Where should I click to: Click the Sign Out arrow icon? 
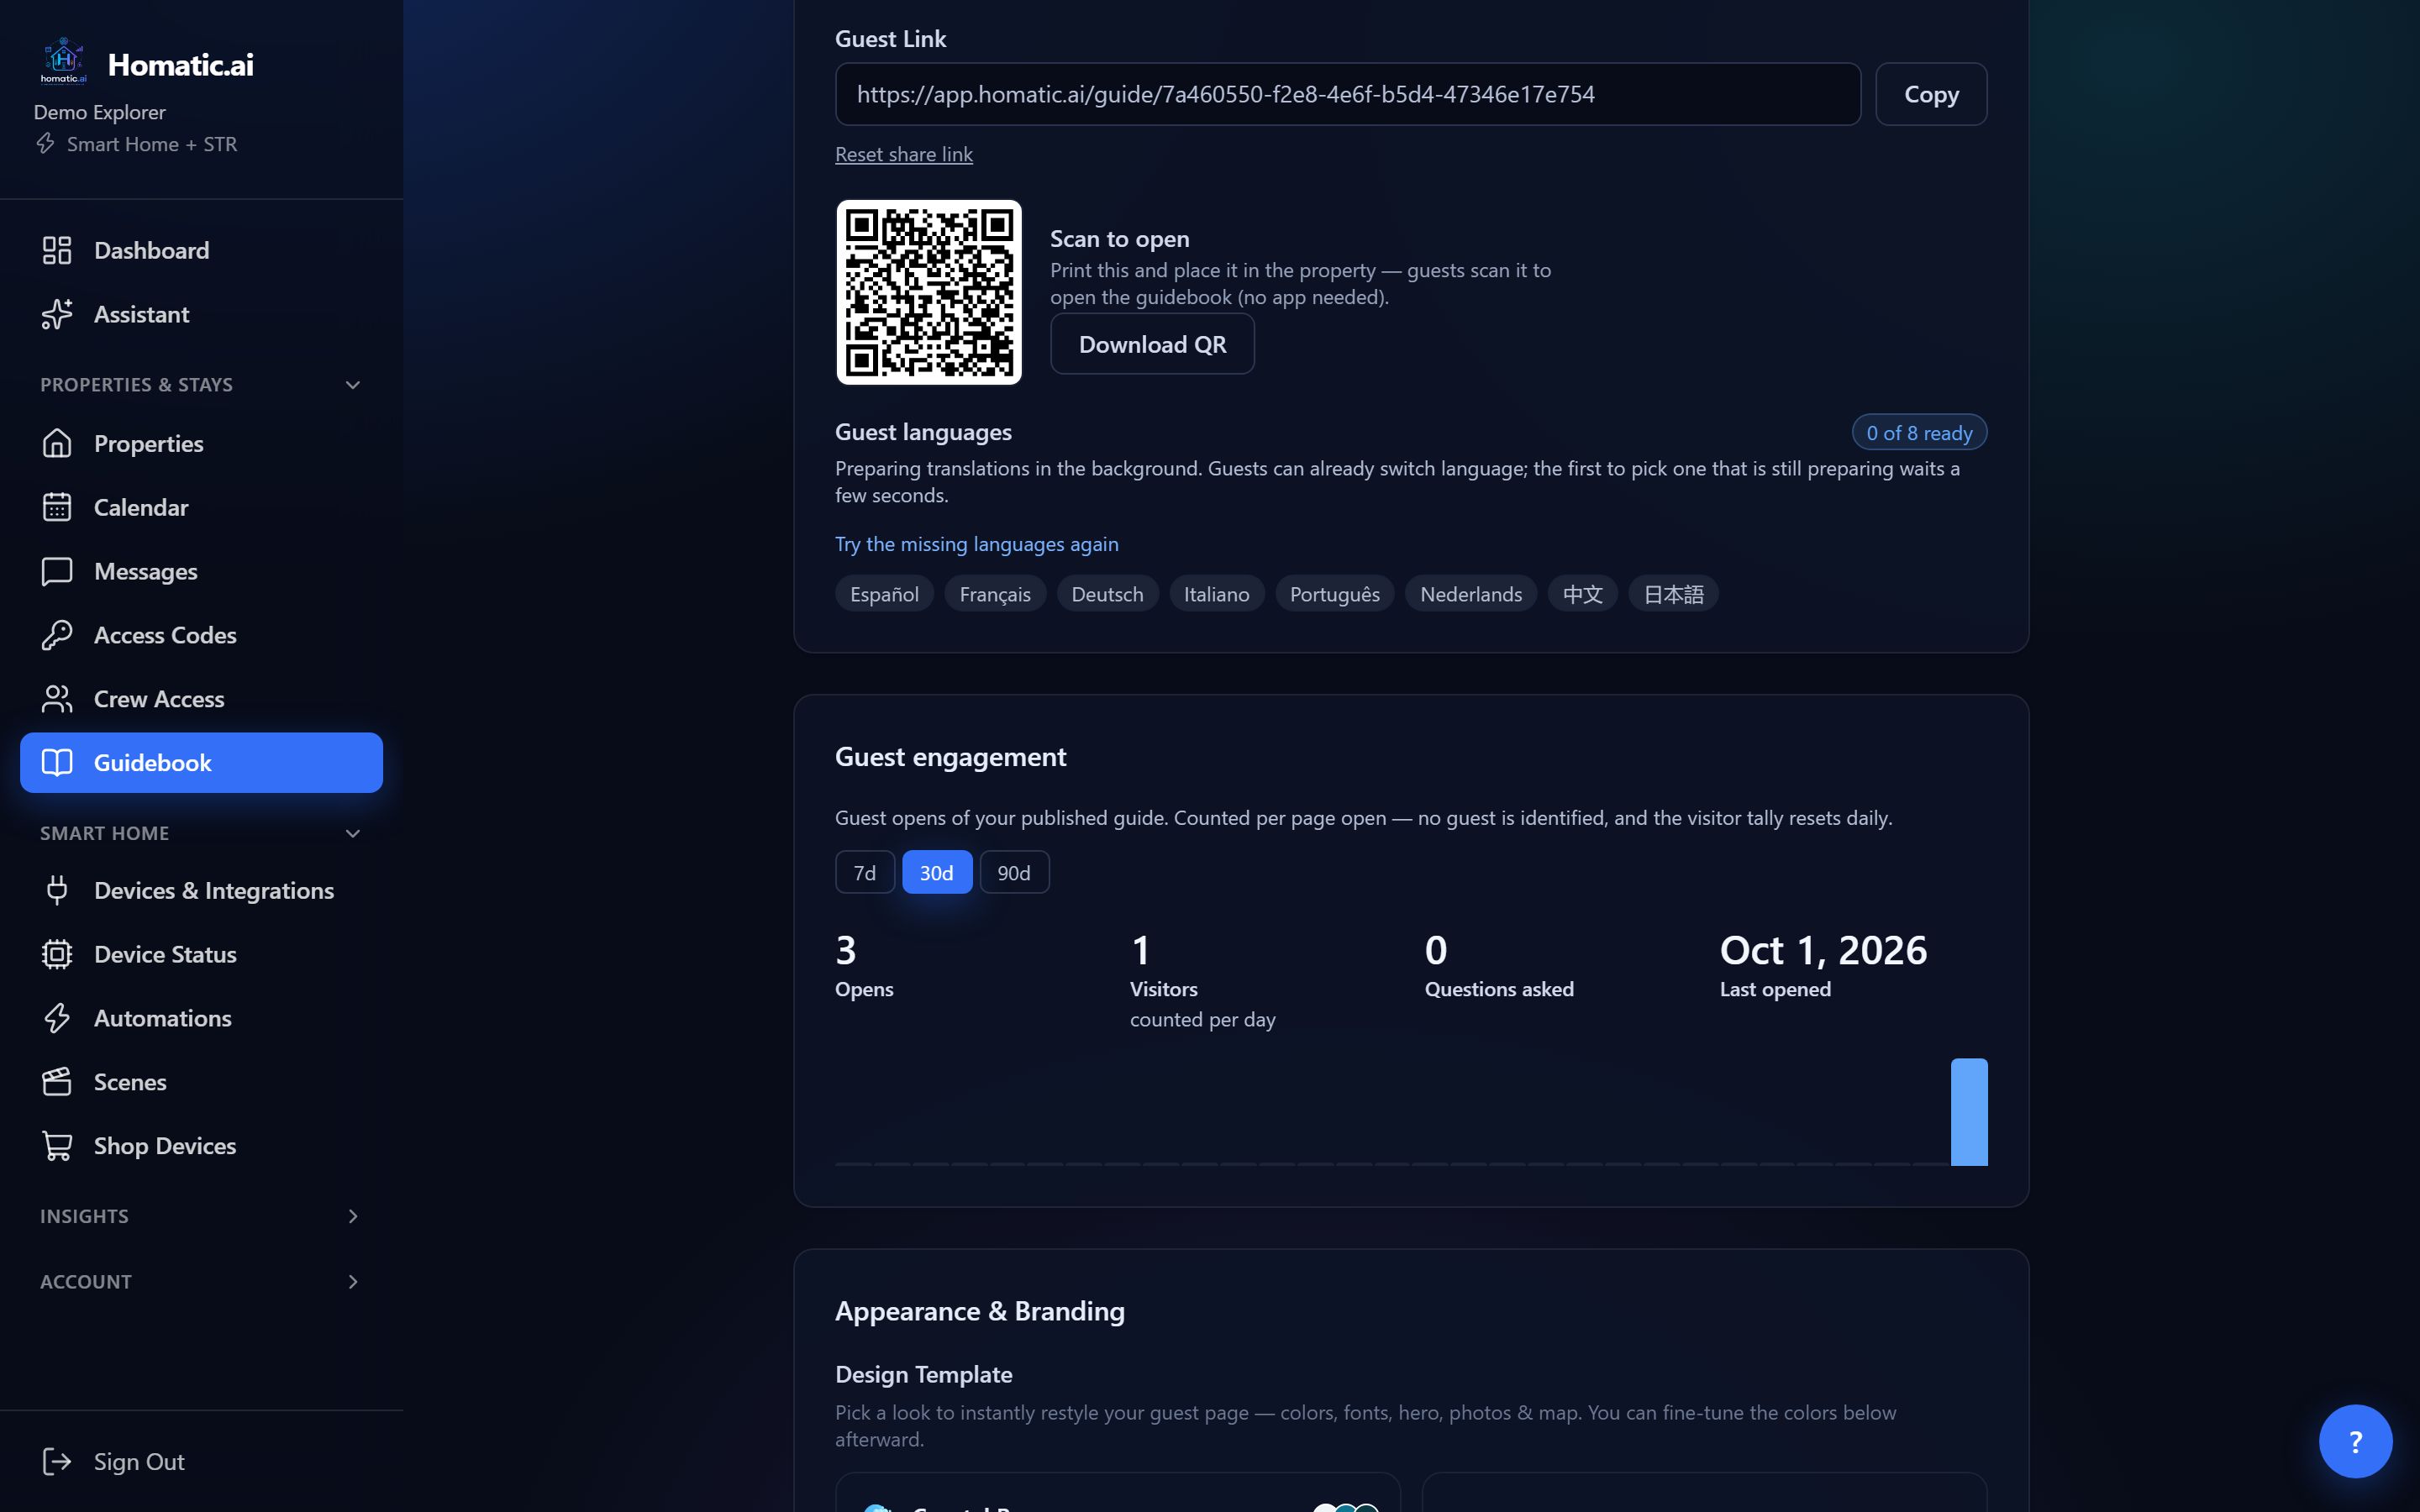(x=57, y=1462)
